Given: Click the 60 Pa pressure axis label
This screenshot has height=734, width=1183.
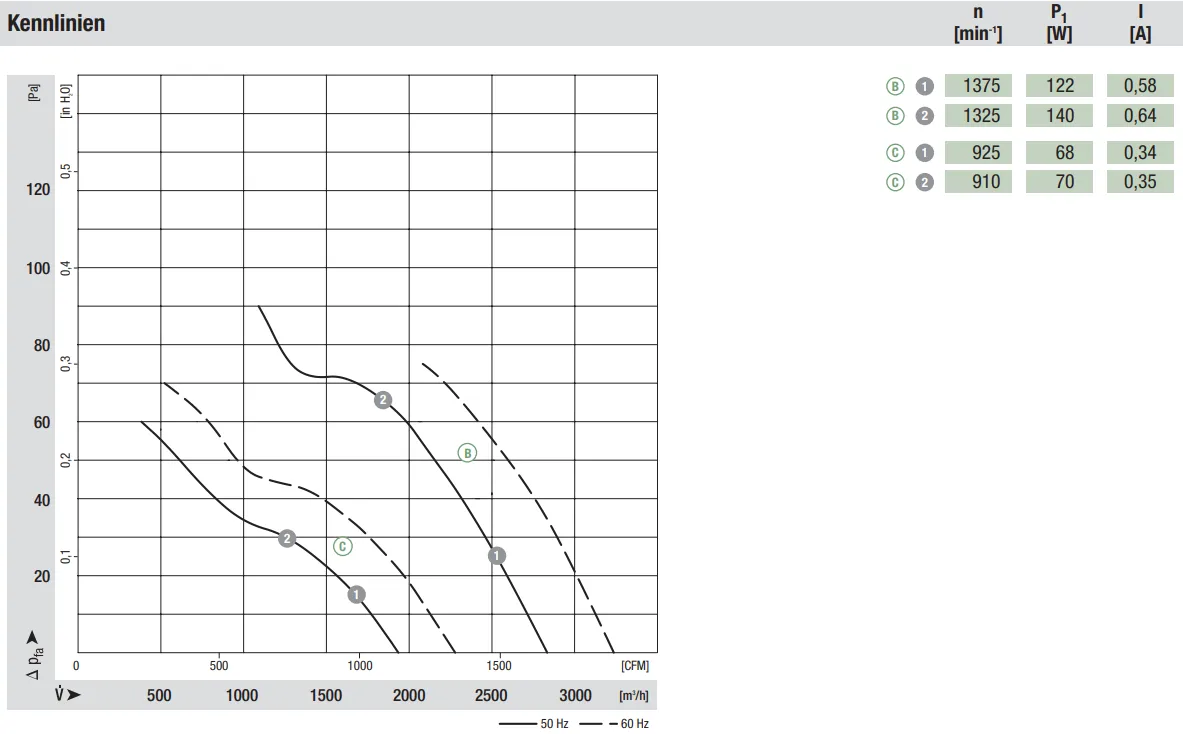Looking at the screenshot, I should pos(42,422).
